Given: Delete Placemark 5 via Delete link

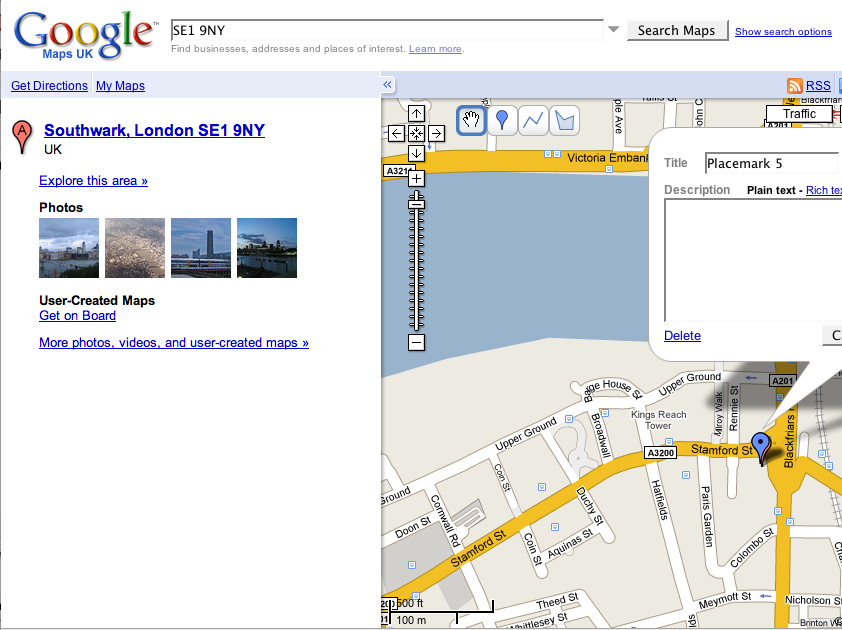Looking at the screenshot, I should click(682, 336).
